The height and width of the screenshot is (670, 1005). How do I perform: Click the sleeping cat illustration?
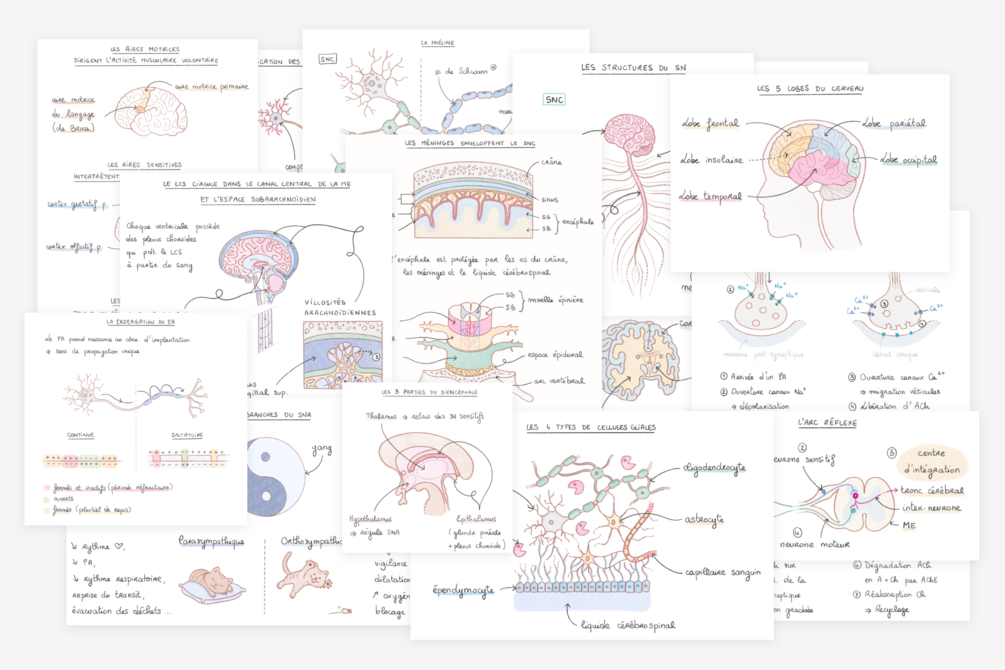coord(213,585)
